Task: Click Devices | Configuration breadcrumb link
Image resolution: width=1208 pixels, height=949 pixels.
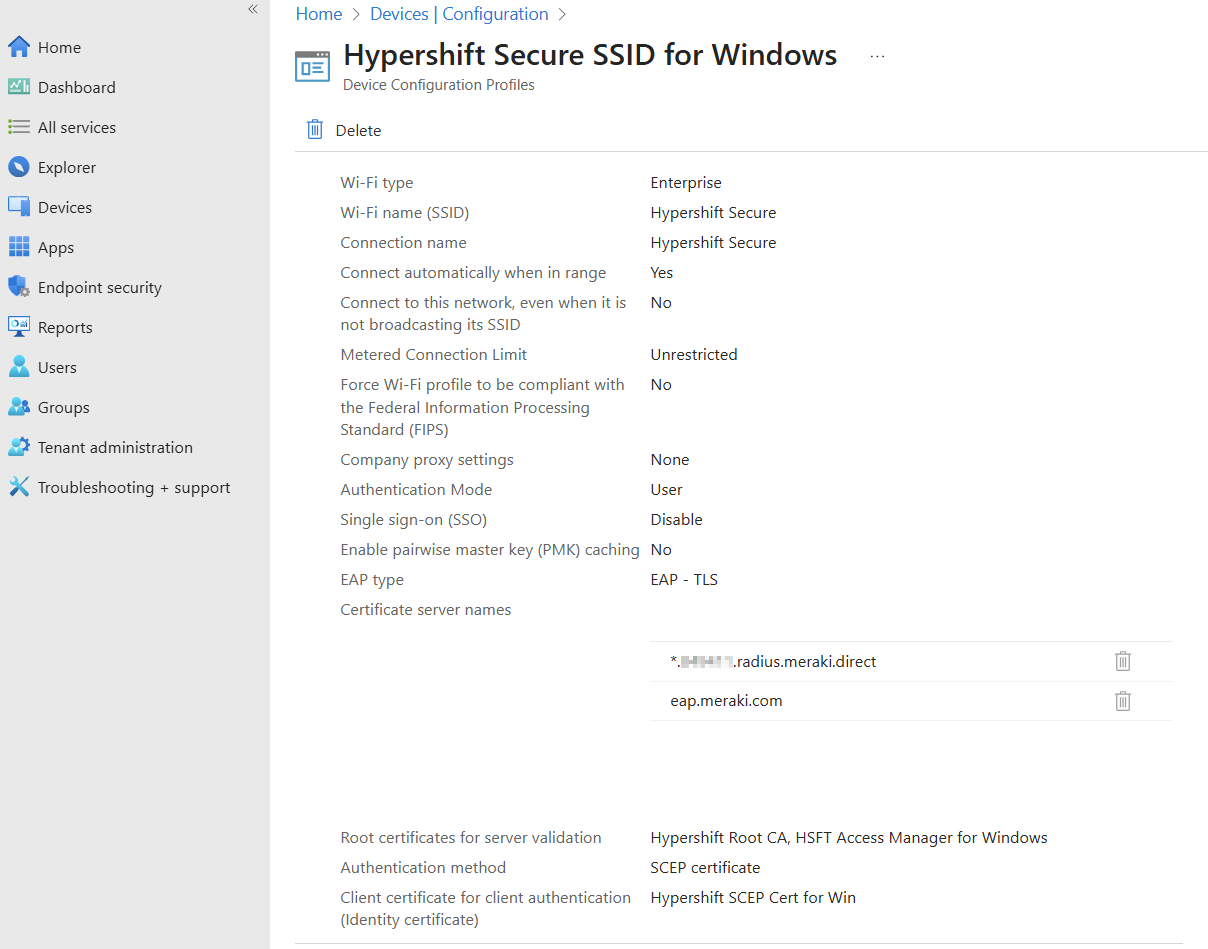Action: click(x=459, y=14)
